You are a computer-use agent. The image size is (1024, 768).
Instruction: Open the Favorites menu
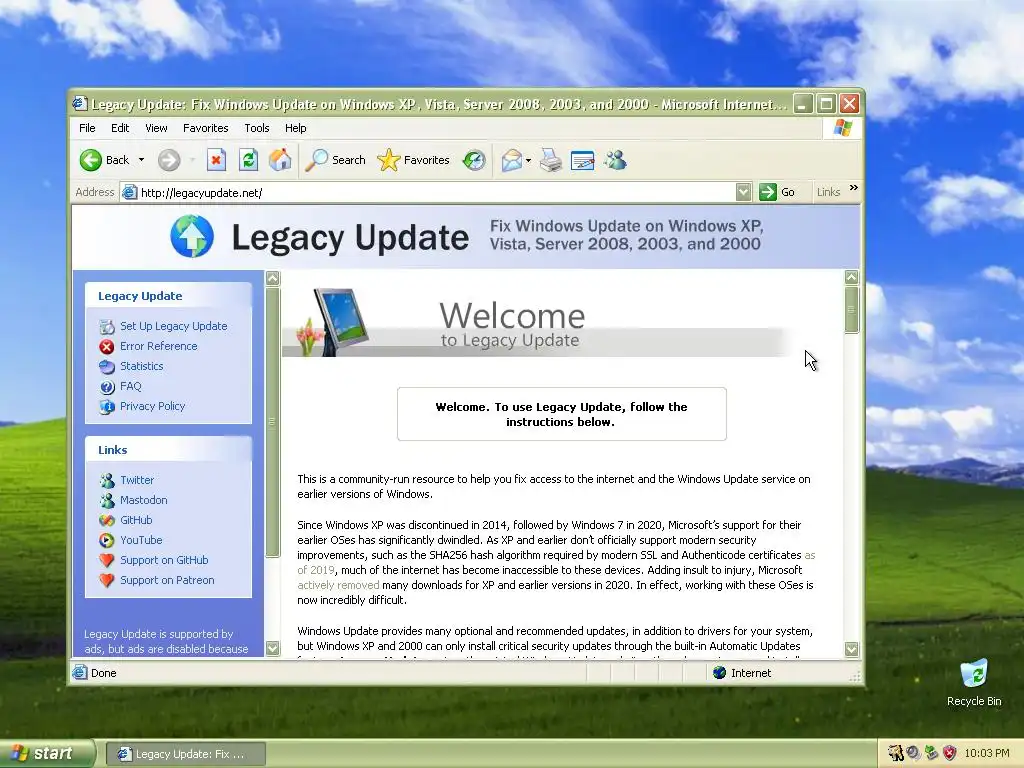pos(206,128)
